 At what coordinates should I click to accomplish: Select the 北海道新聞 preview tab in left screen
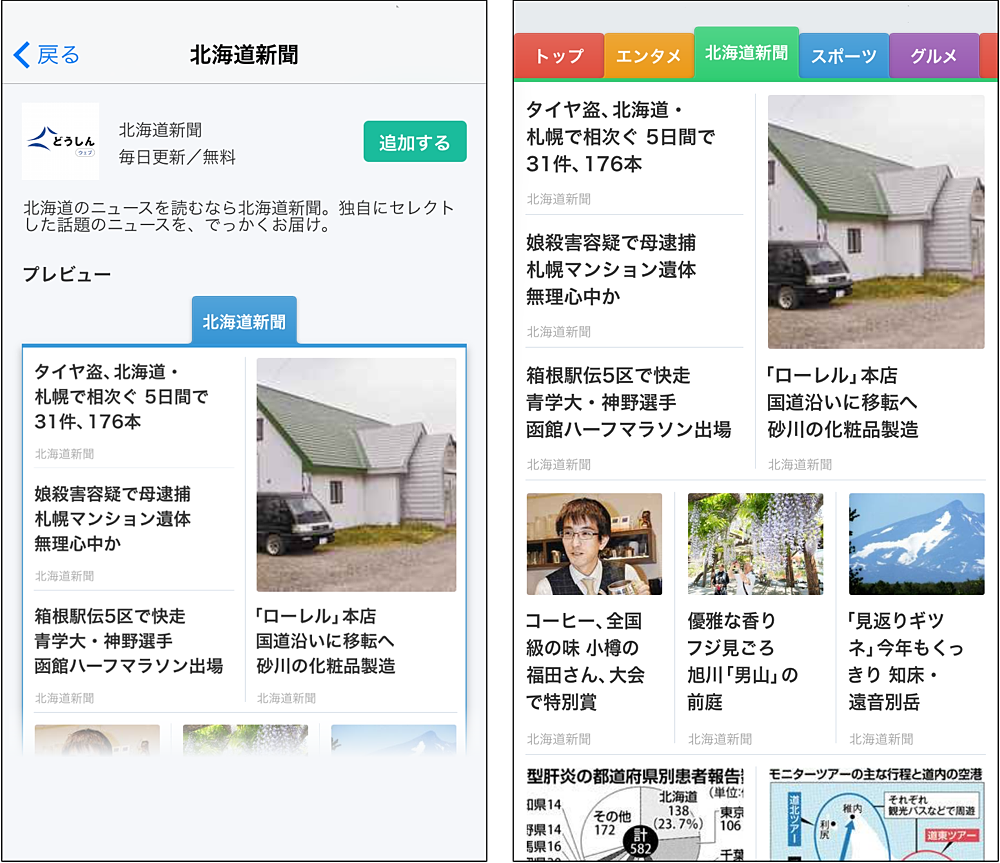(x=244, y=321)
